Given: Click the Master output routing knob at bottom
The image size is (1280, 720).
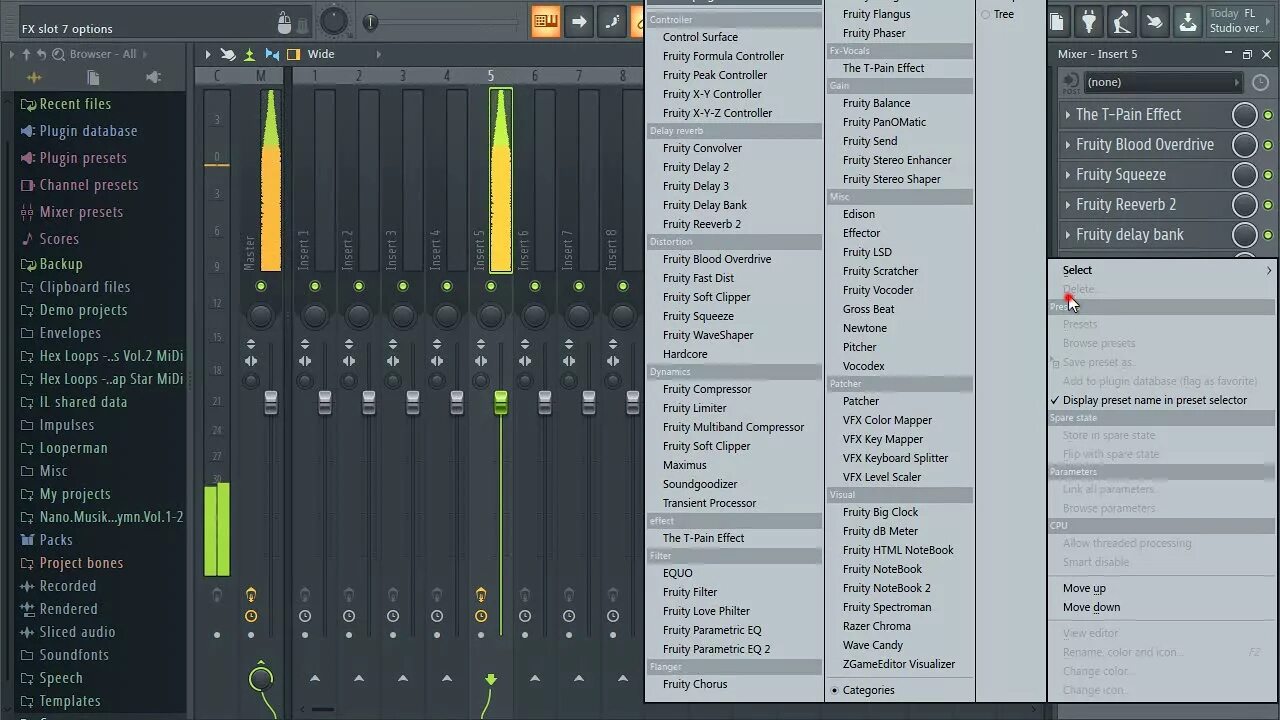Looking at the screenshot, I should click(x=261, y=680).
